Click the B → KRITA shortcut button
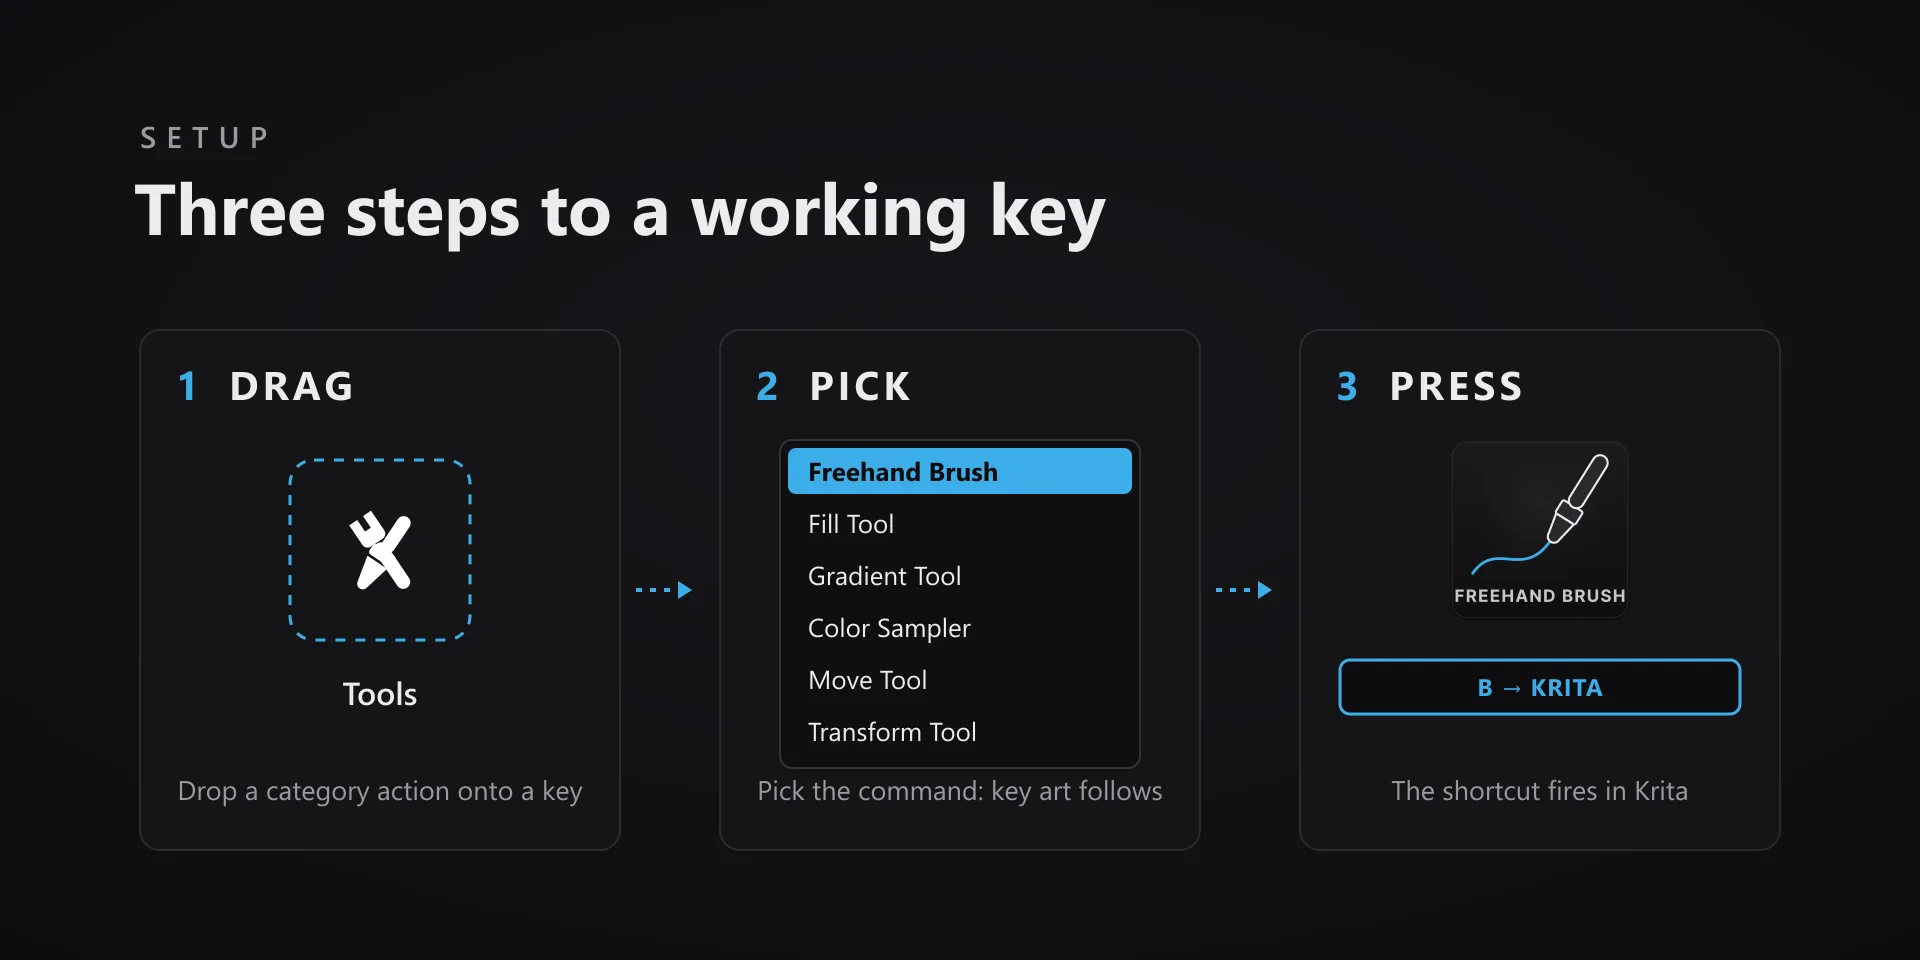Screen dimensions: 1920x960 point(1540,687)
